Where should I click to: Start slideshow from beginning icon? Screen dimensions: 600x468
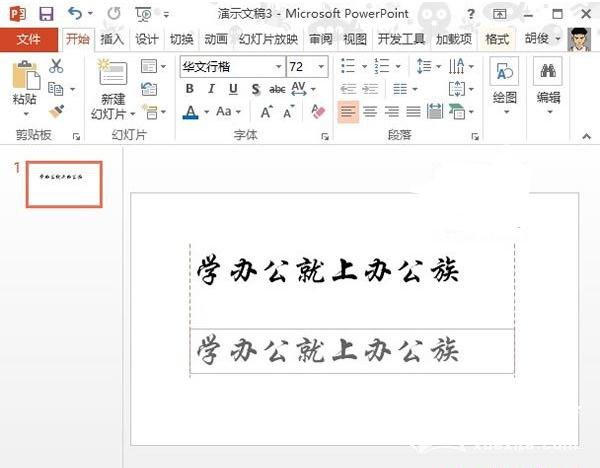coord(143,14)
